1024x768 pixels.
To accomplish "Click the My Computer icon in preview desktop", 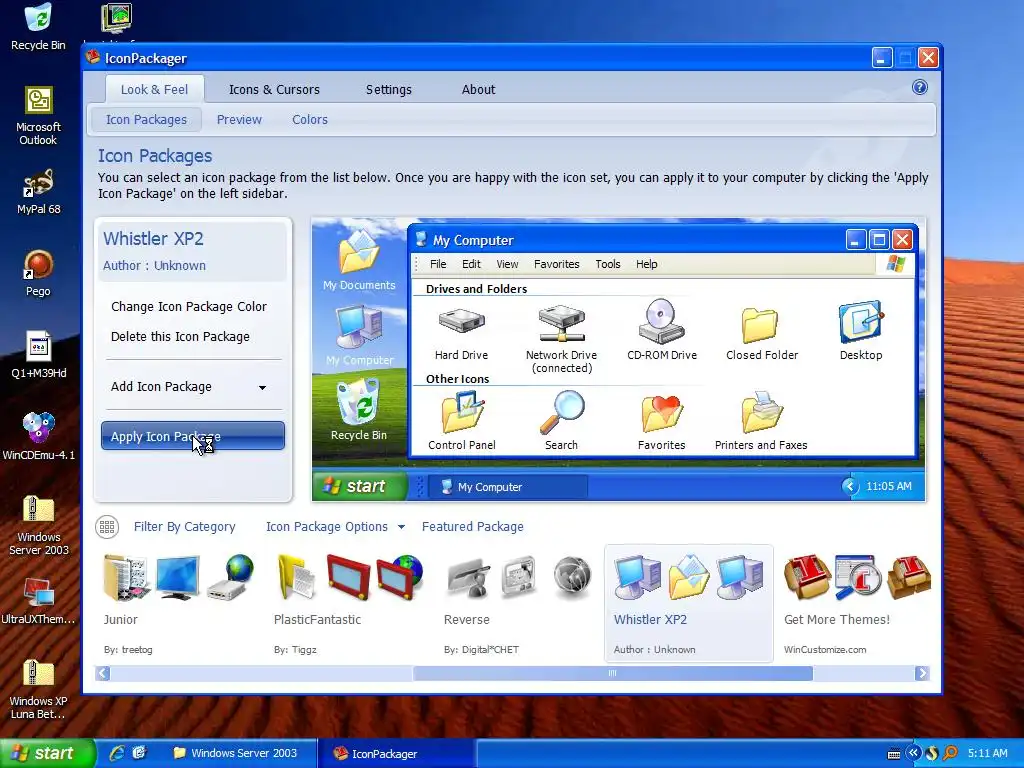I will [x=359, y=327].
